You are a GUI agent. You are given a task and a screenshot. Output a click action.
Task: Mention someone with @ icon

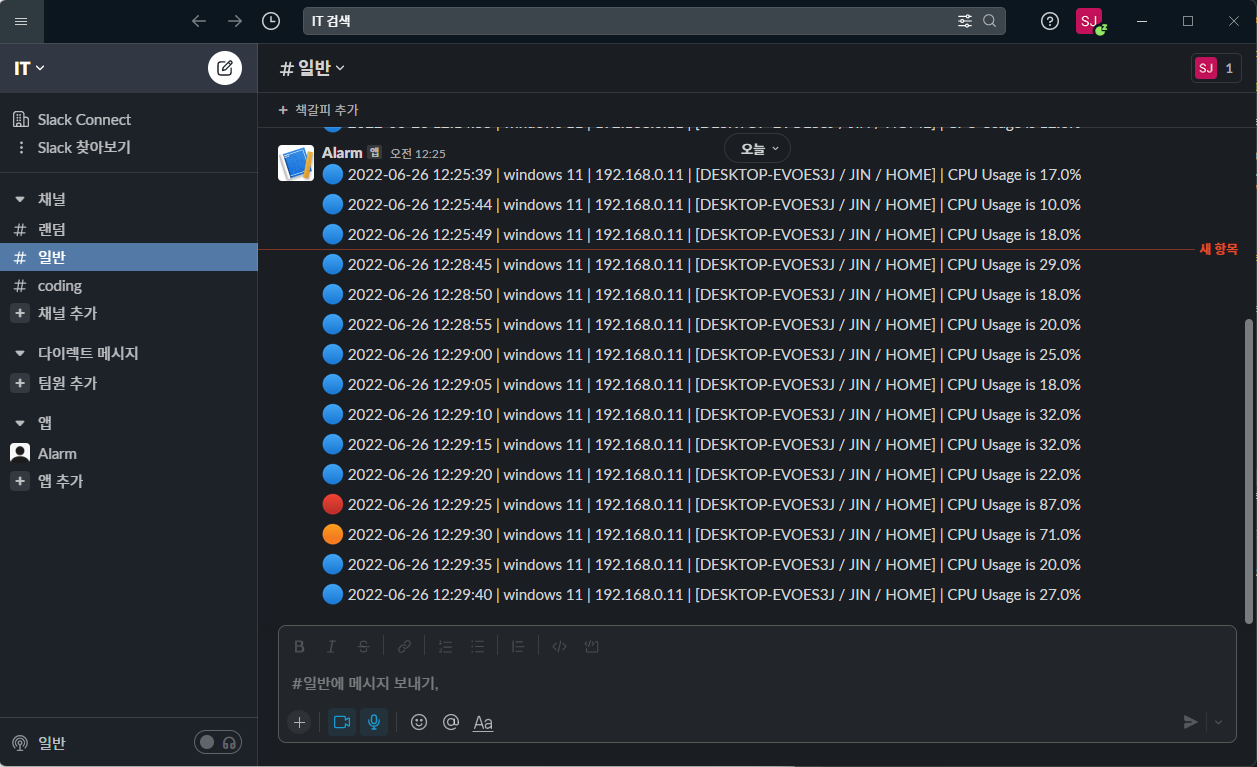(x=451, y=722)
